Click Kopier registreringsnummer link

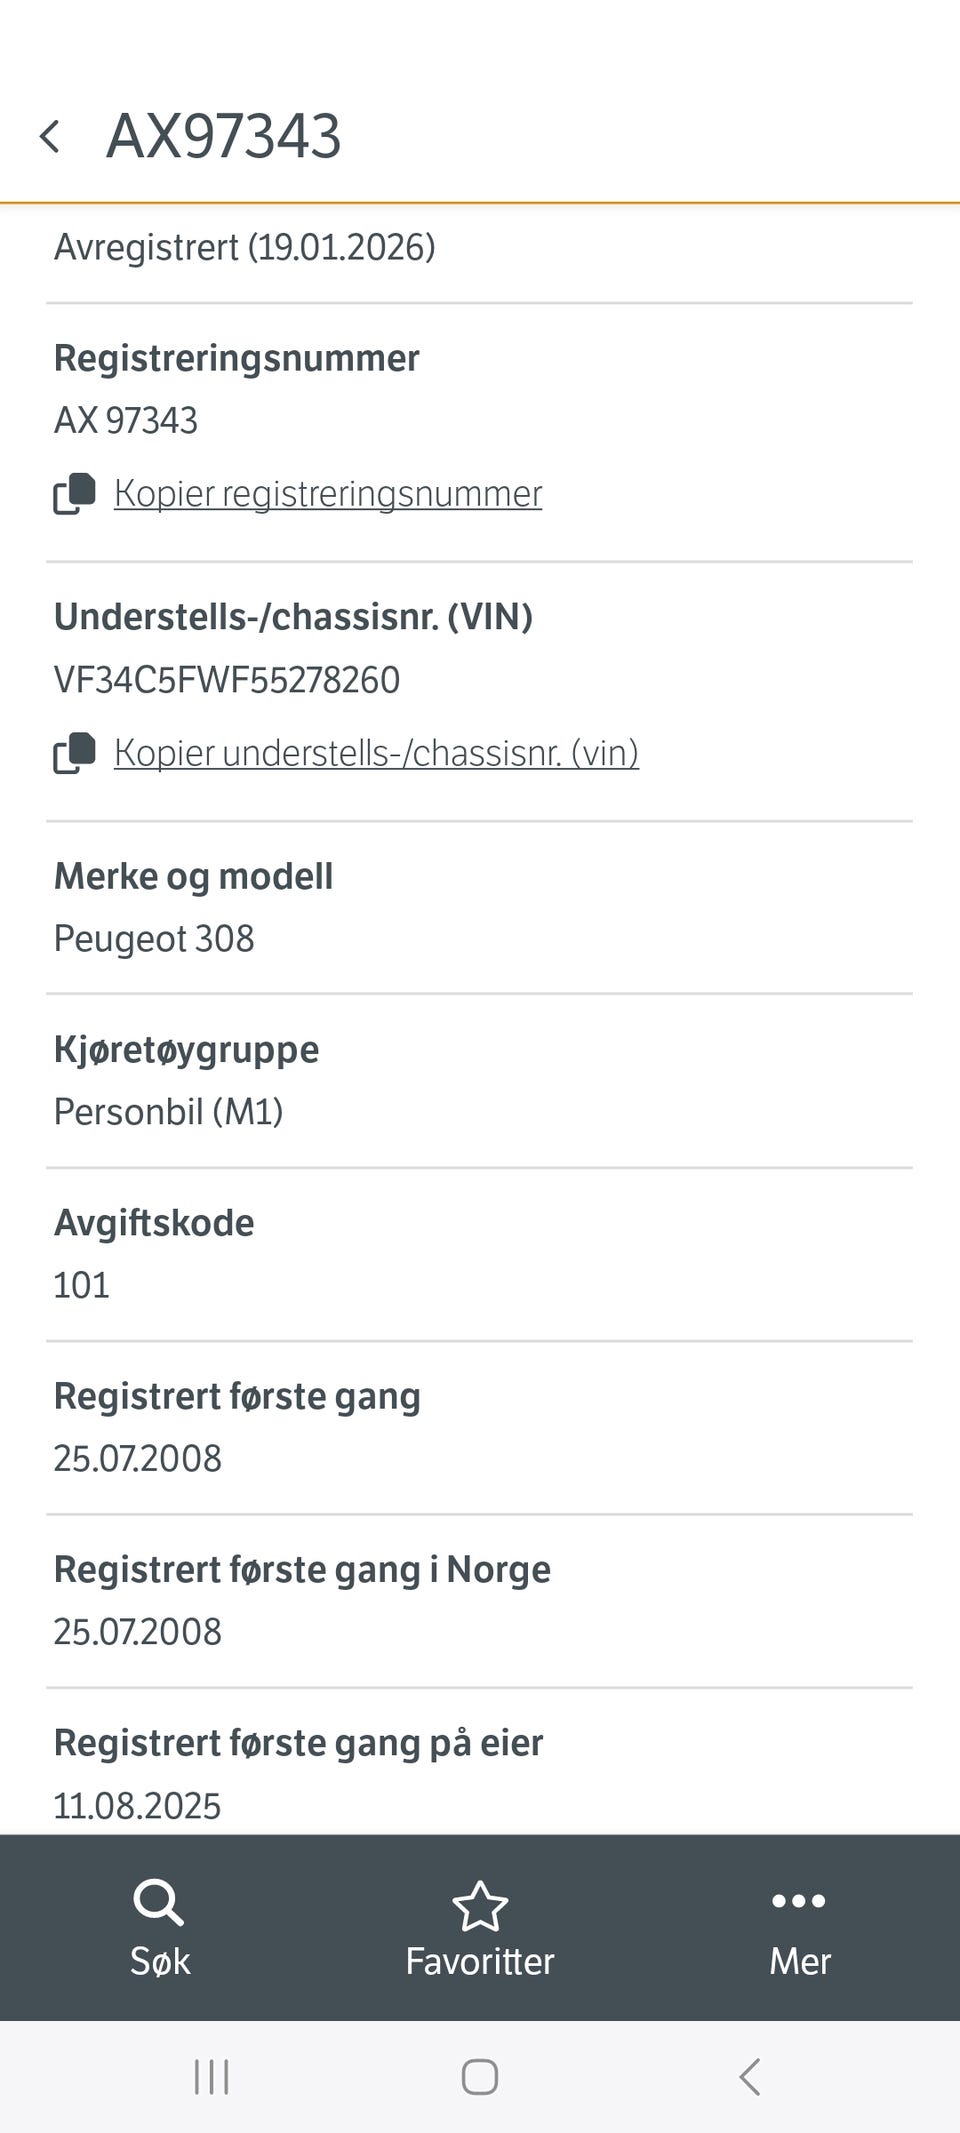[x=328, y=494]
